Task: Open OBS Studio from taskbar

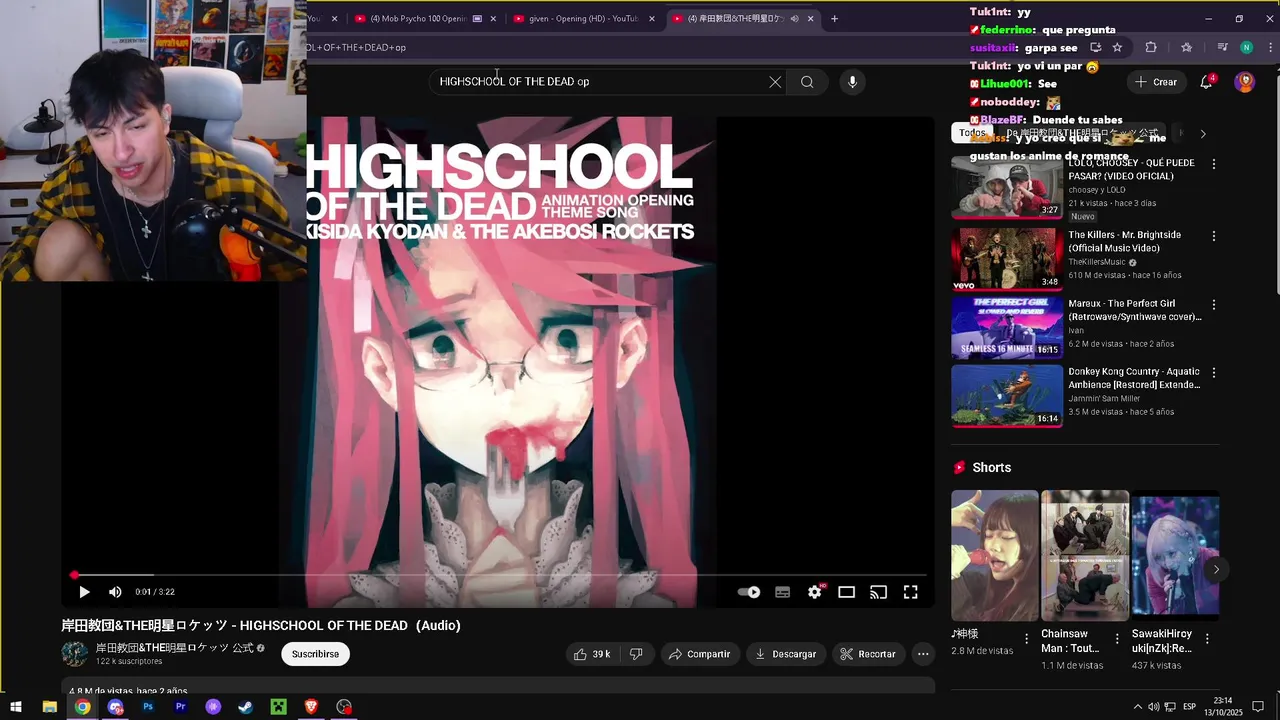Action: pos(344,707)
